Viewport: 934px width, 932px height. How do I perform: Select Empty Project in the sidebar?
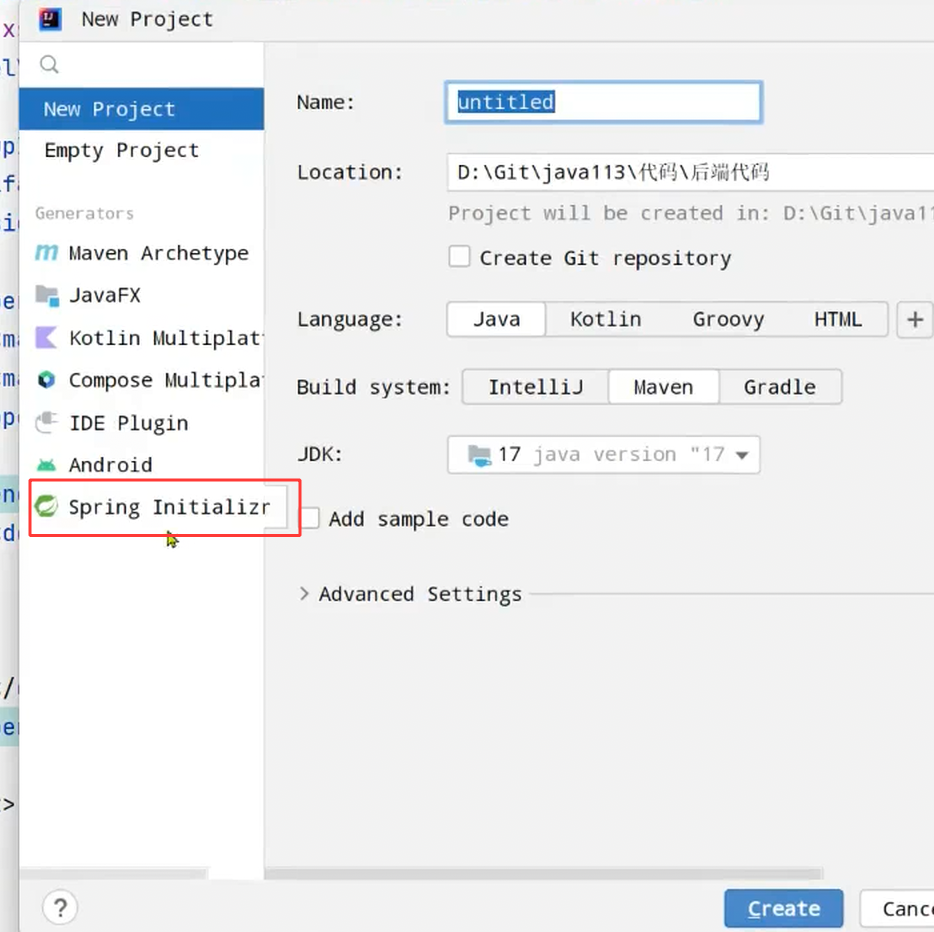pyautogui.click(x=141, y=150)
